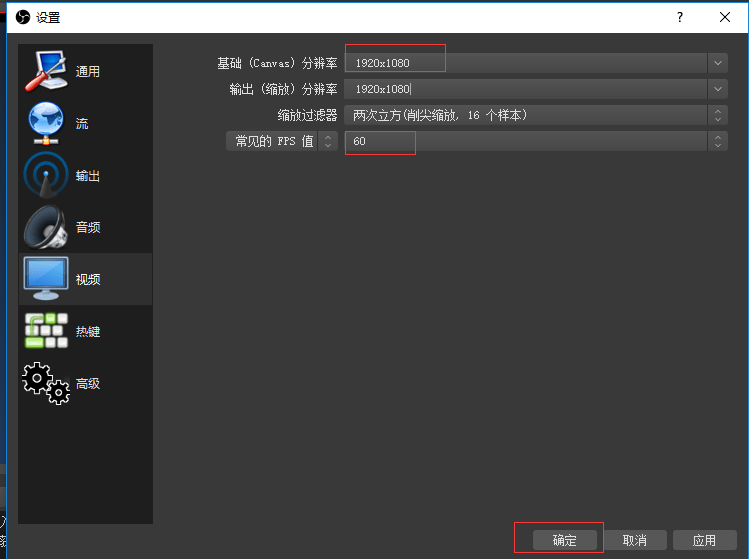Click the 设置 window title text
Image resolution: width=749 pixels, height=559 pixels.
(48, 18)
